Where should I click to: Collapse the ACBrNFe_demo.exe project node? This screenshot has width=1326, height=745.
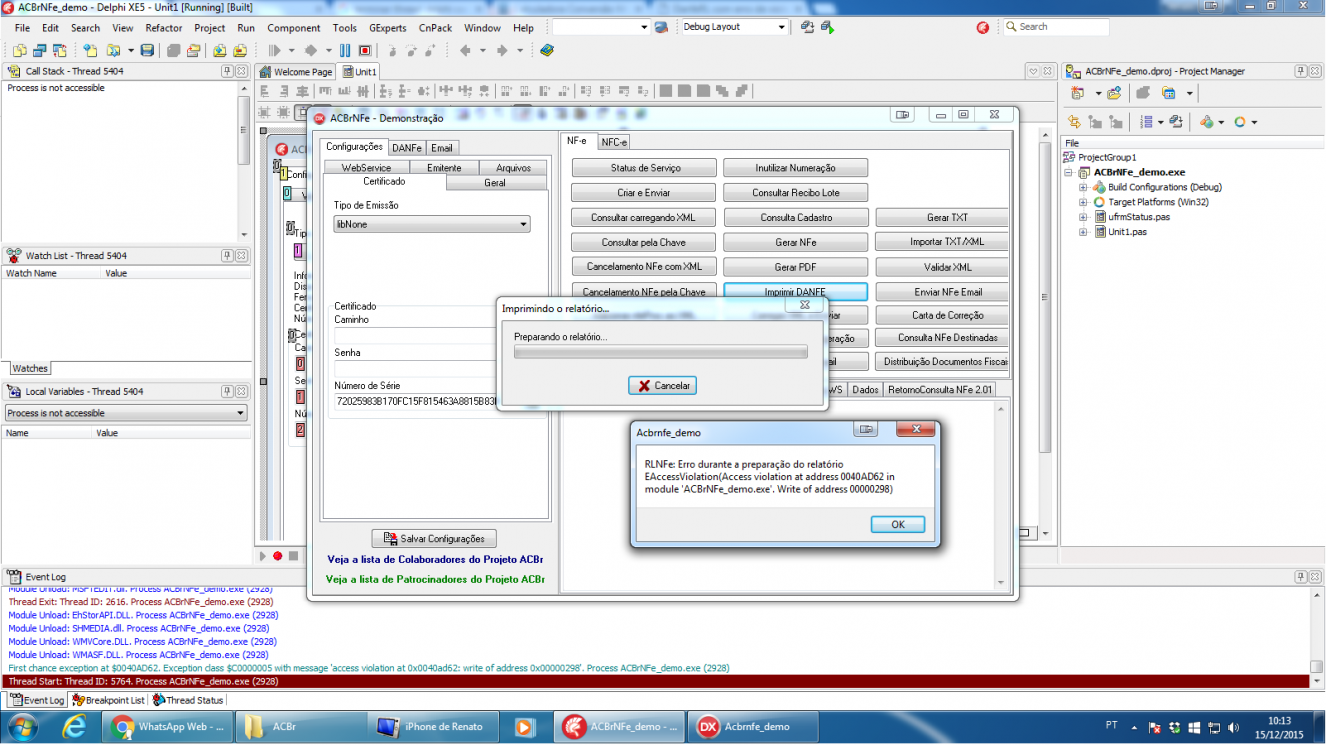(1070, 172)
